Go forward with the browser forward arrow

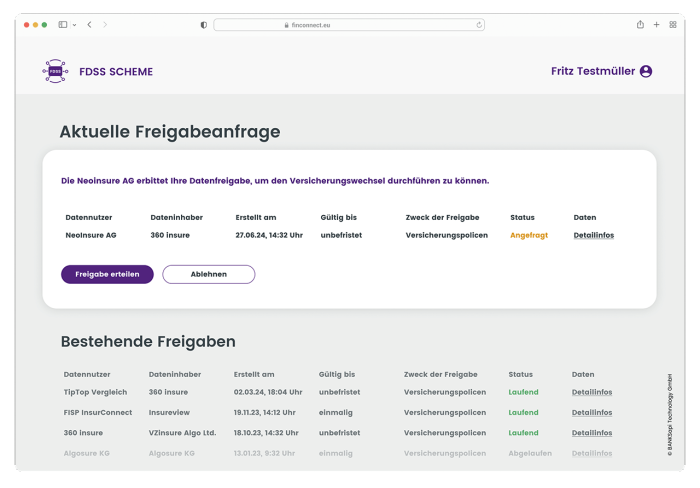pyautogui.click(x=105, y=25)
